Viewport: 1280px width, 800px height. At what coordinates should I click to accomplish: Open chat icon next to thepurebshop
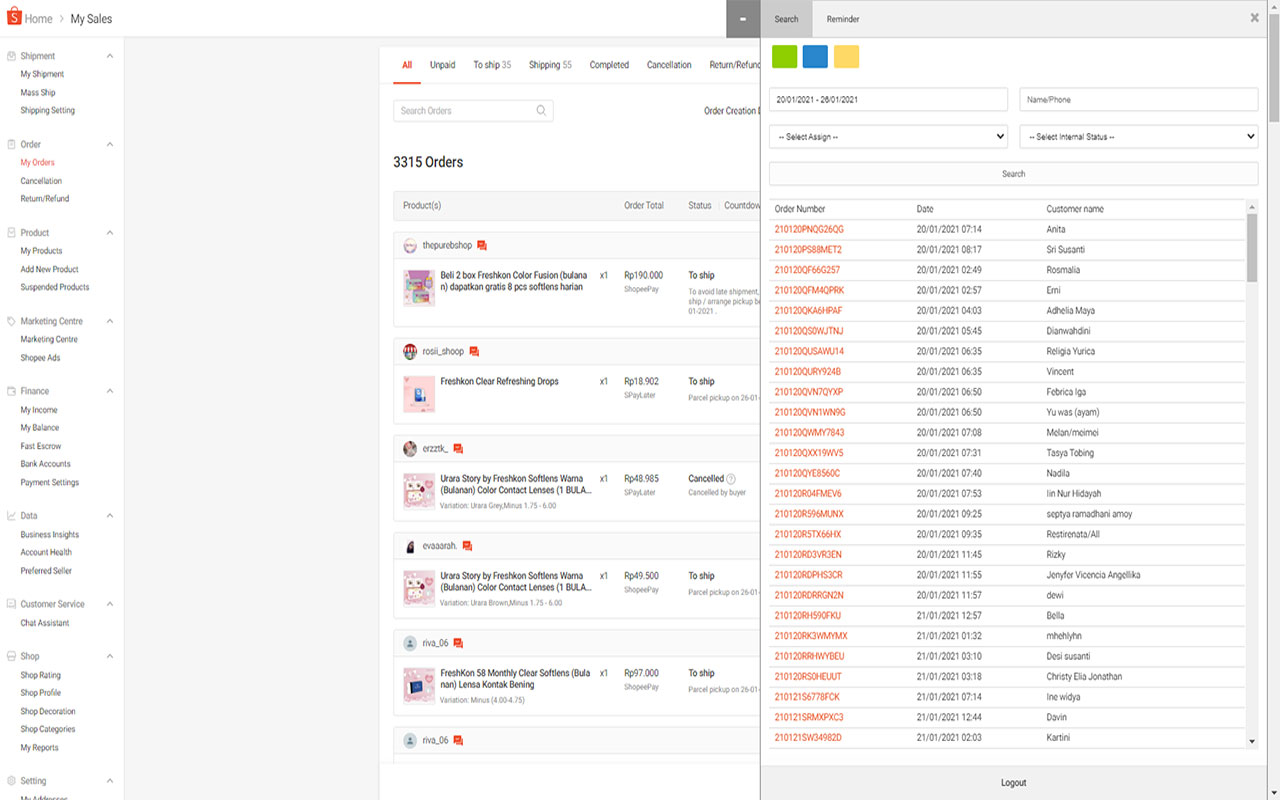pos(483,244)
